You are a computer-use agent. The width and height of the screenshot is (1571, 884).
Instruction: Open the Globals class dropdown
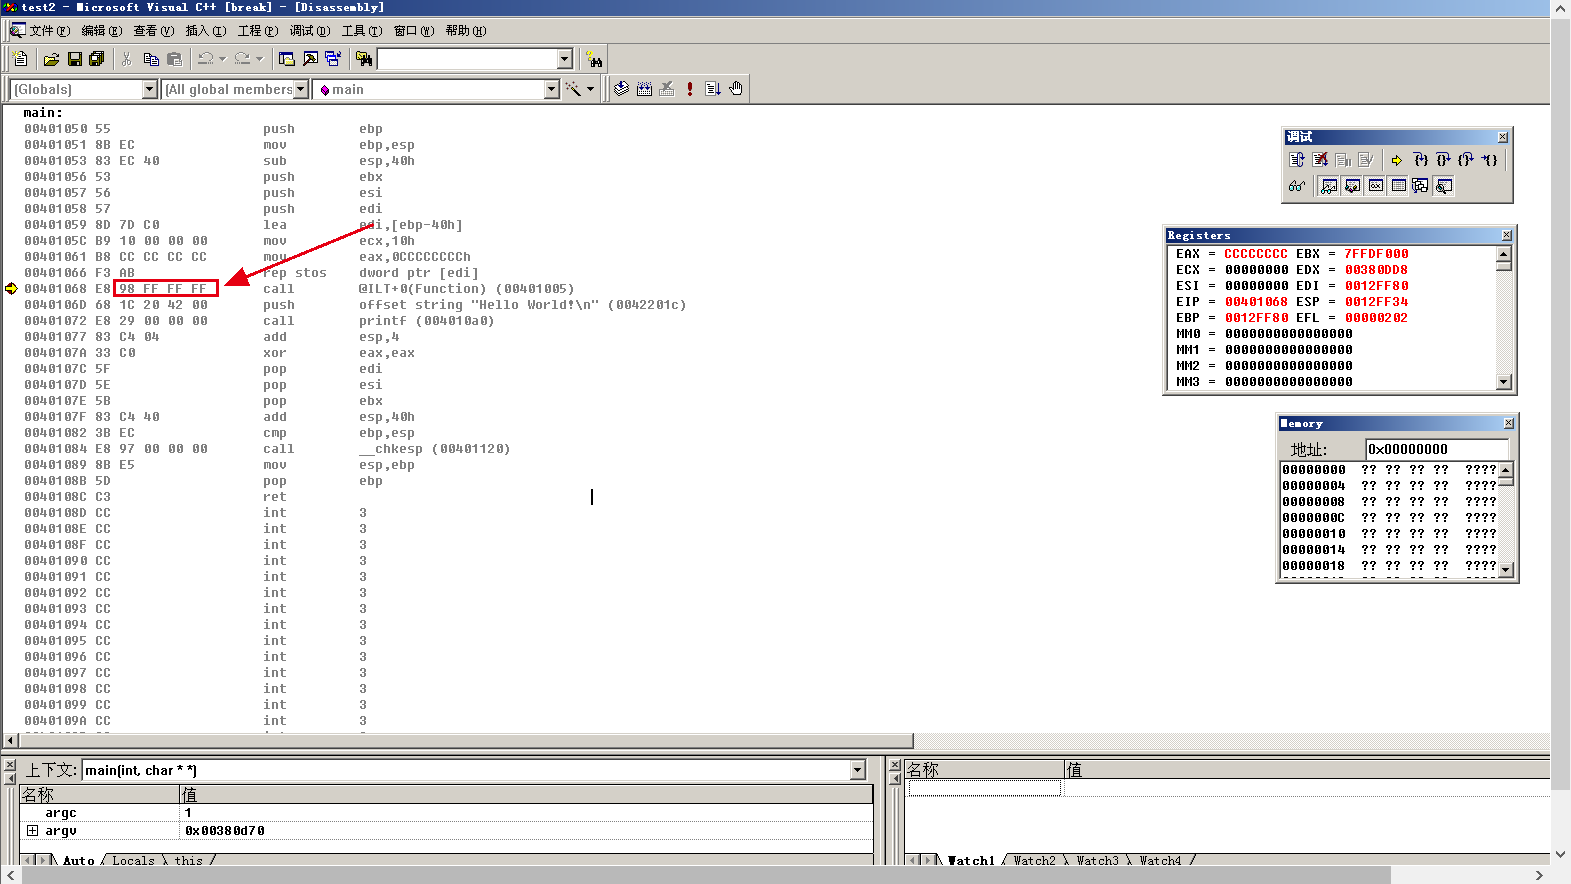[150, 89]
